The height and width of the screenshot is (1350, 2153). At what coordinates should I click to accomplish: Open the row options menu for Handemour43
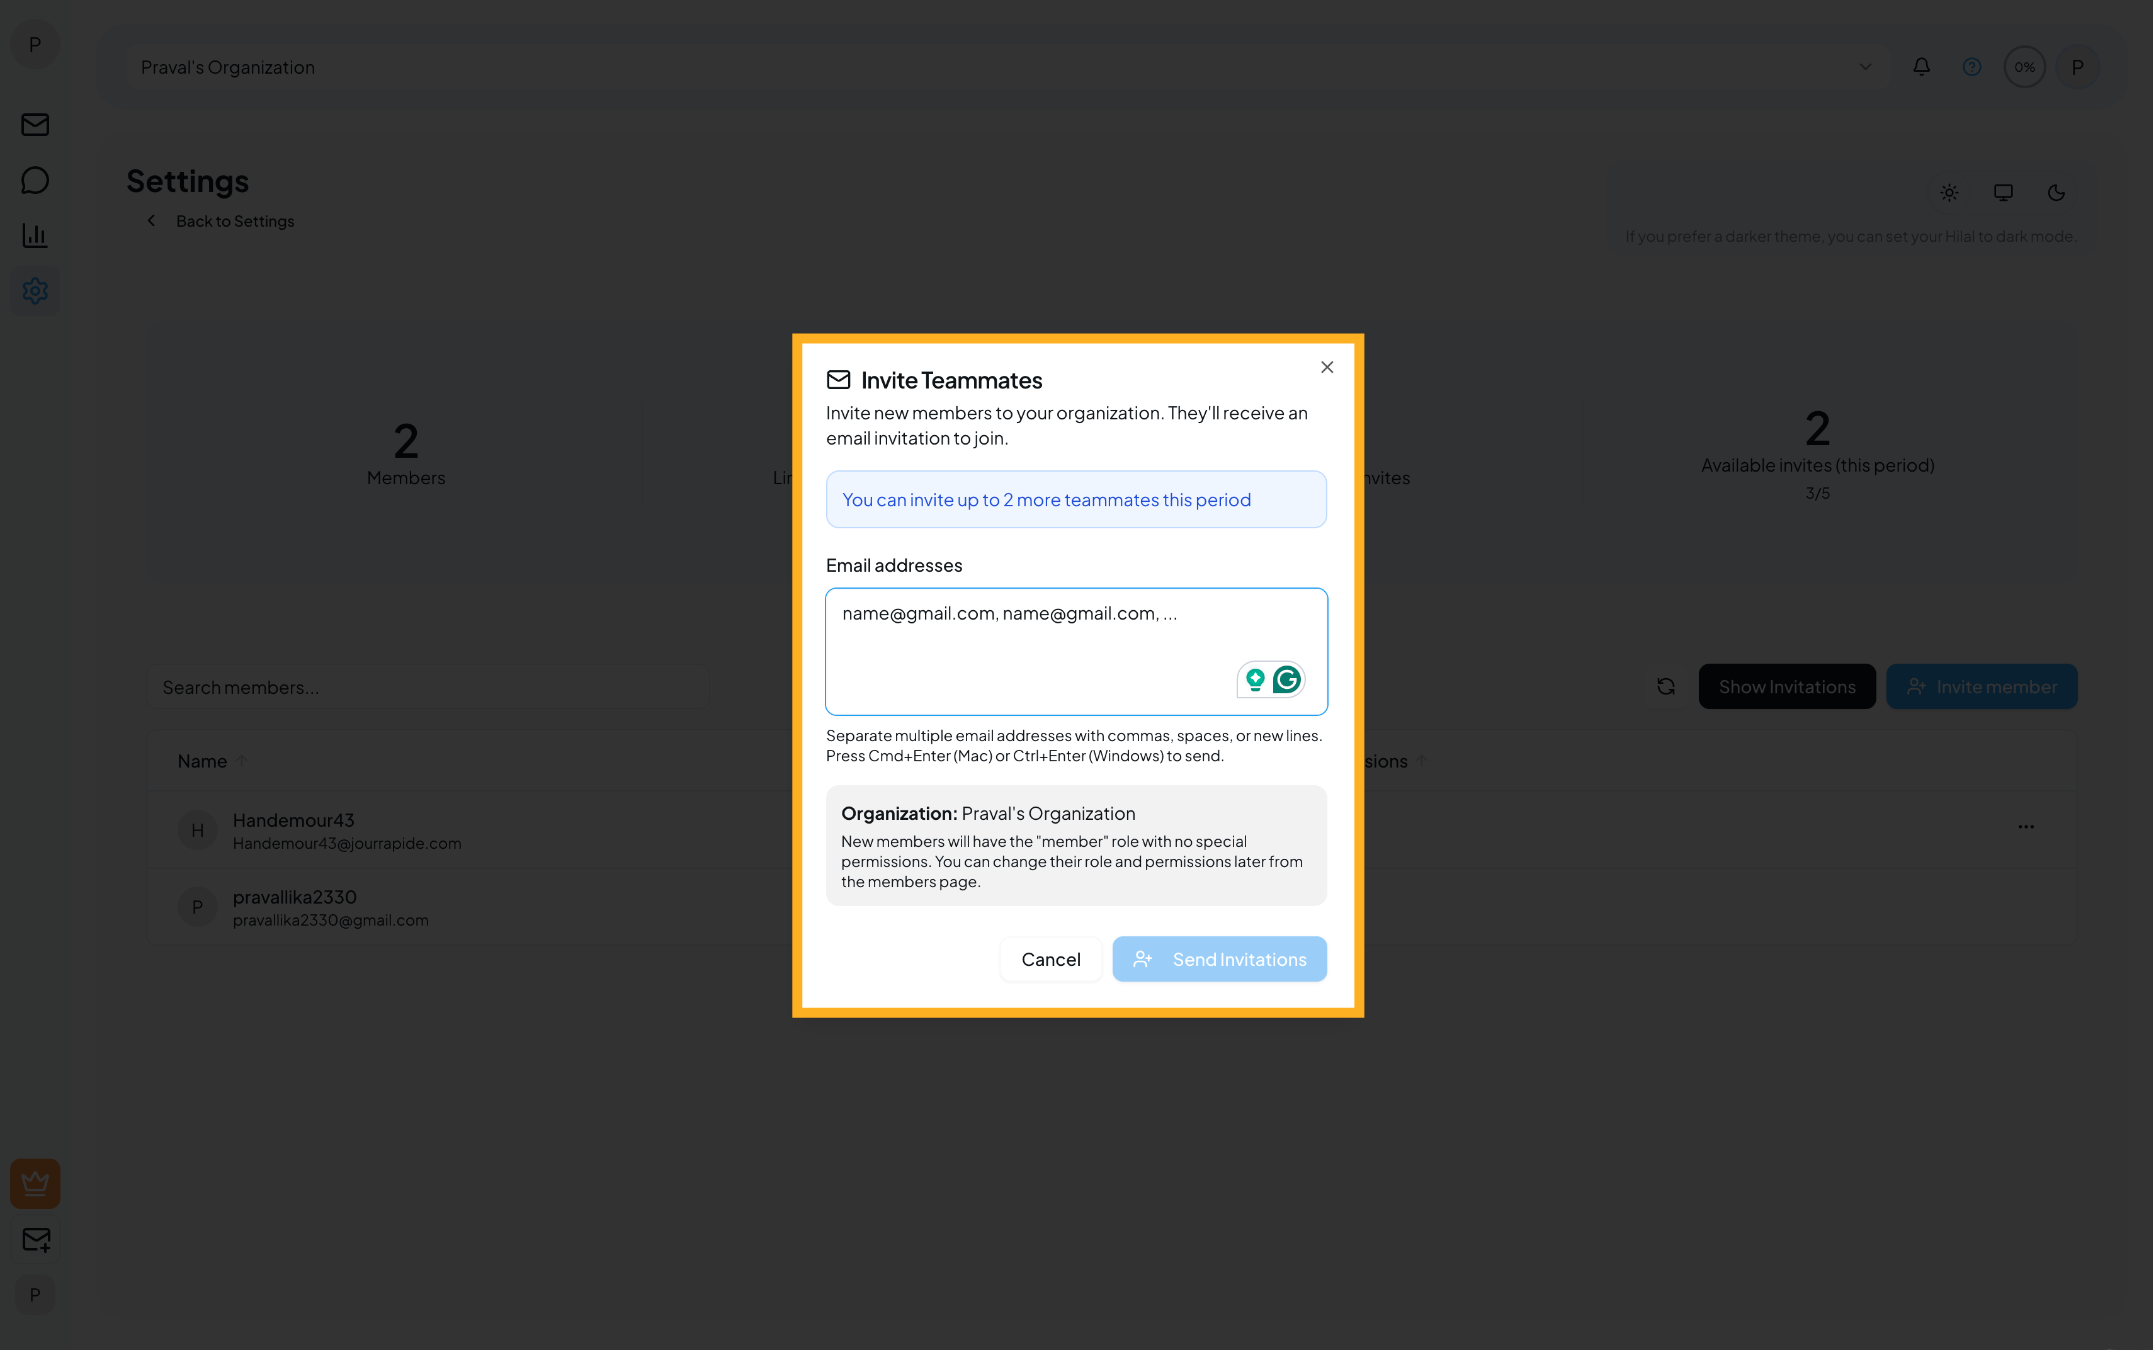coord(2027,827)
